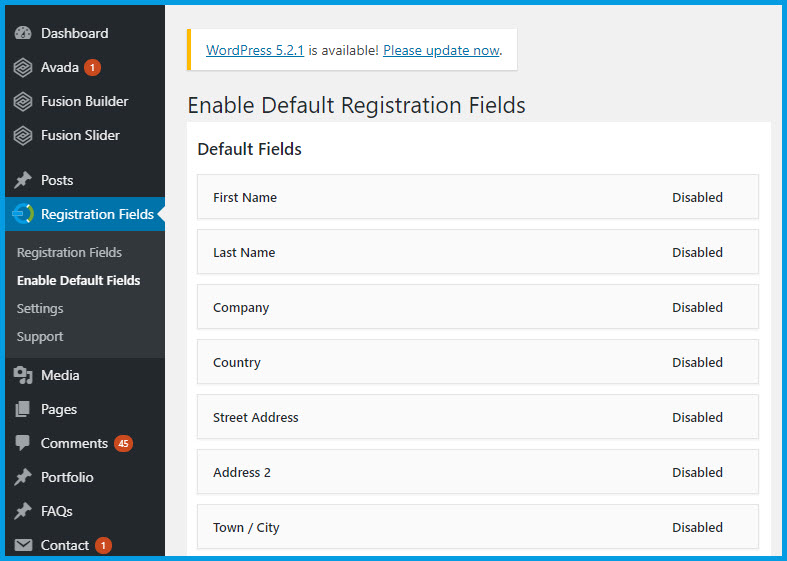The image size is (787, 561).
Task: Click the Posts pushpin icon
Action: coord(23,180)
